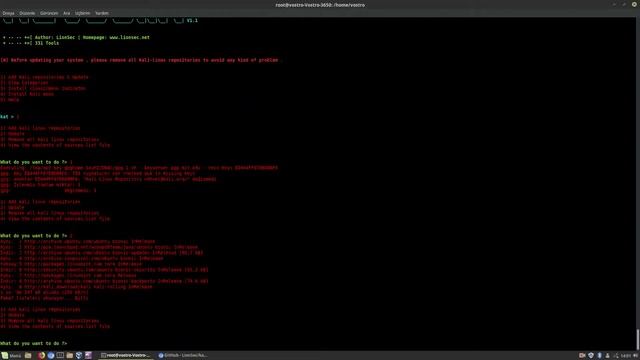Open the terminal launcher in the panel

[60, 356]
